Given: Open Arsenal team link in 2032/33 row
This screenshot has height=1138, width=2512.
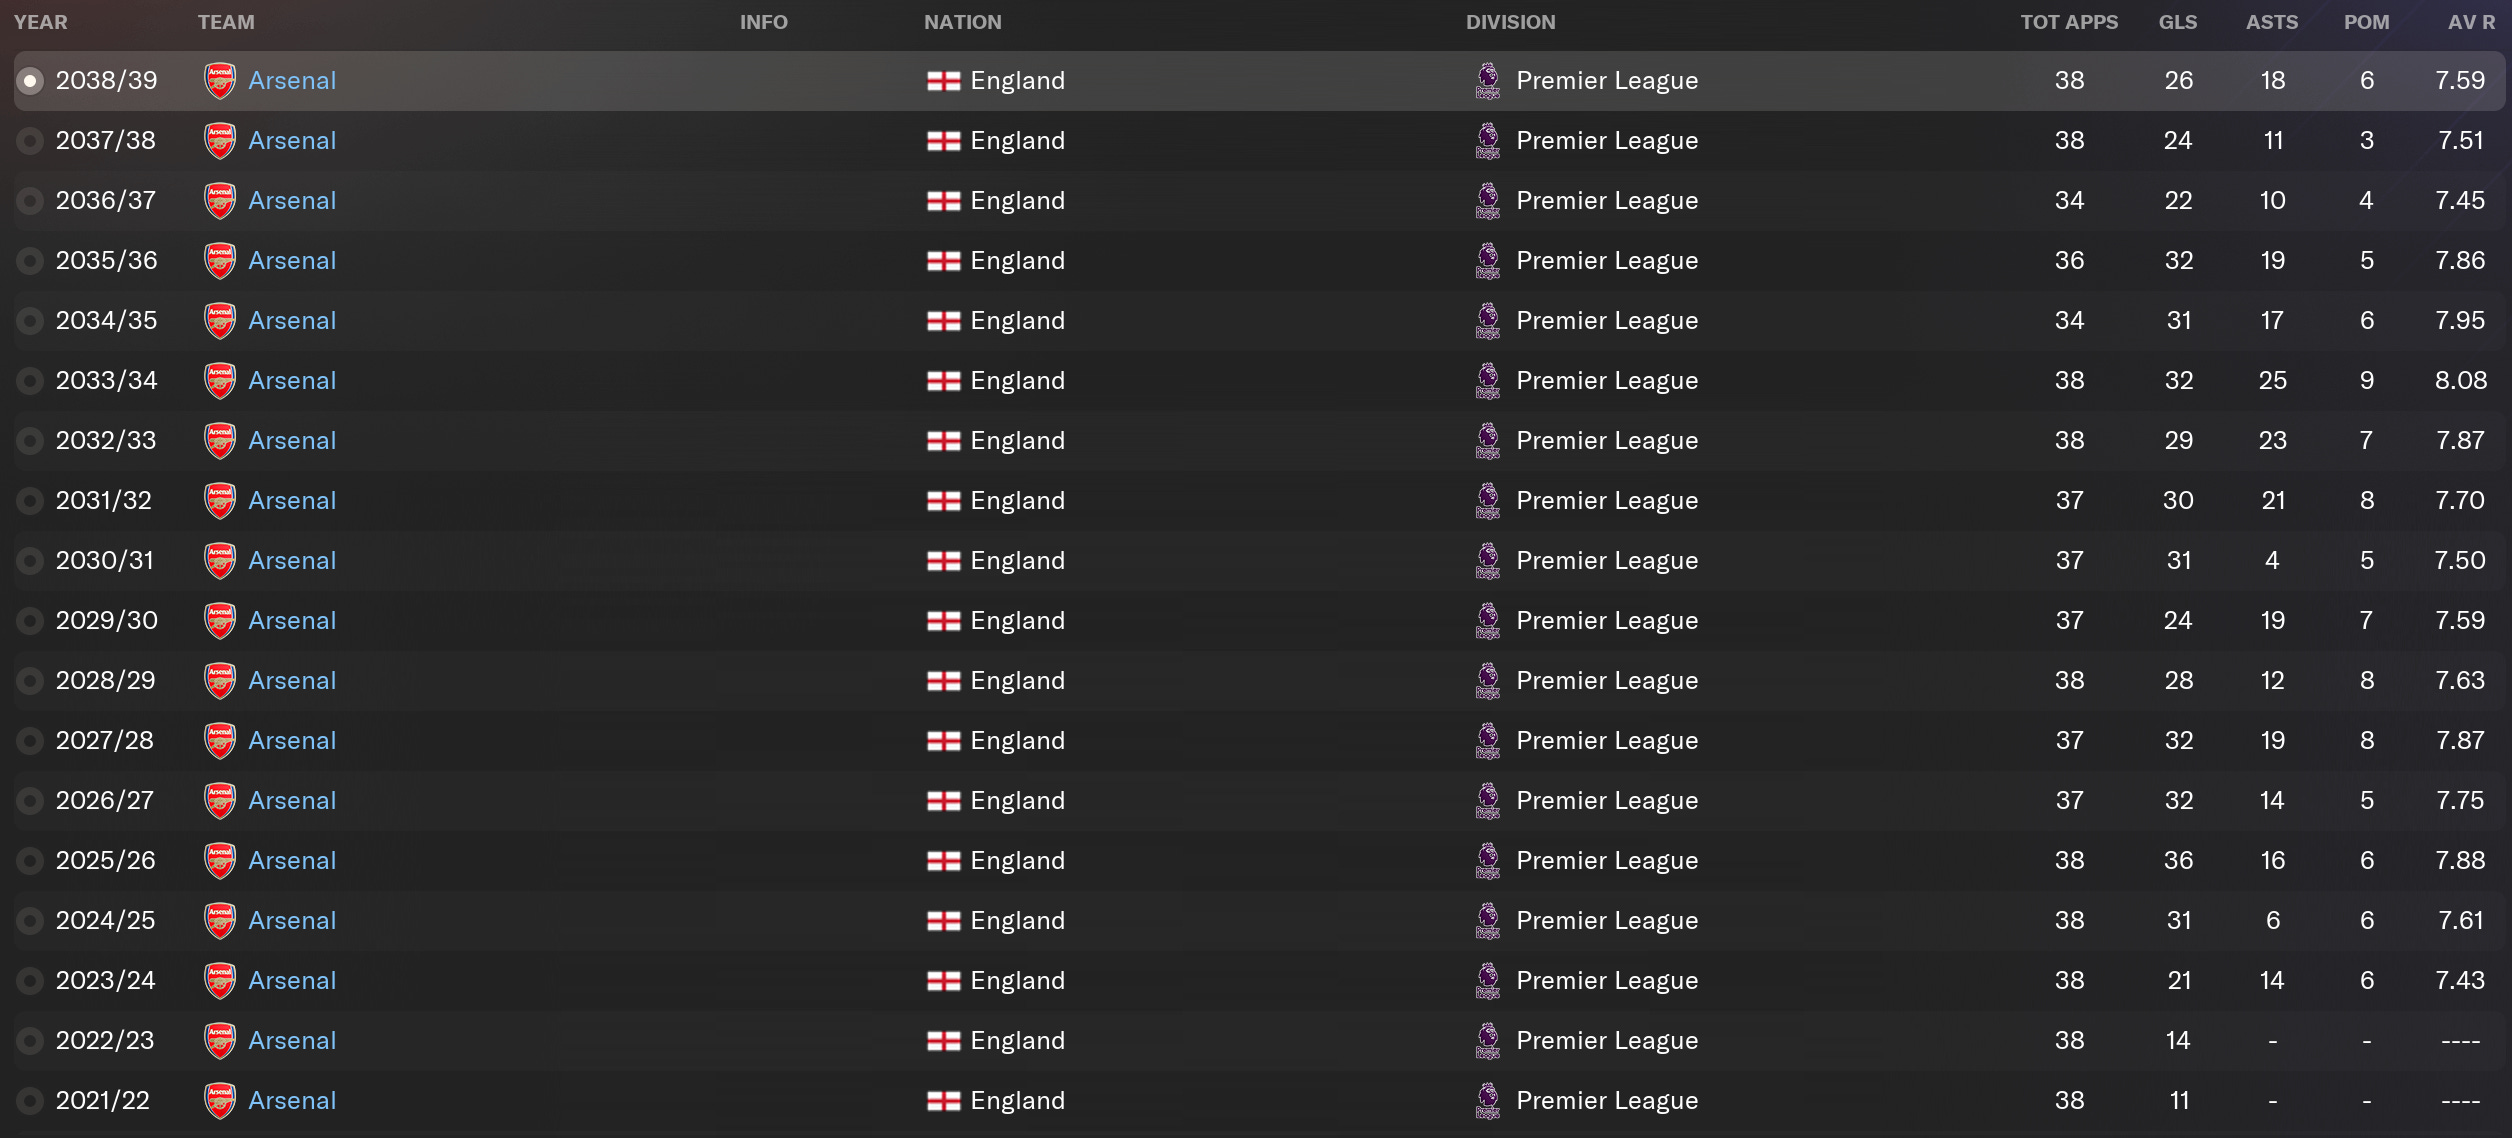Looking at the screenshot, I should coord(292,441).
